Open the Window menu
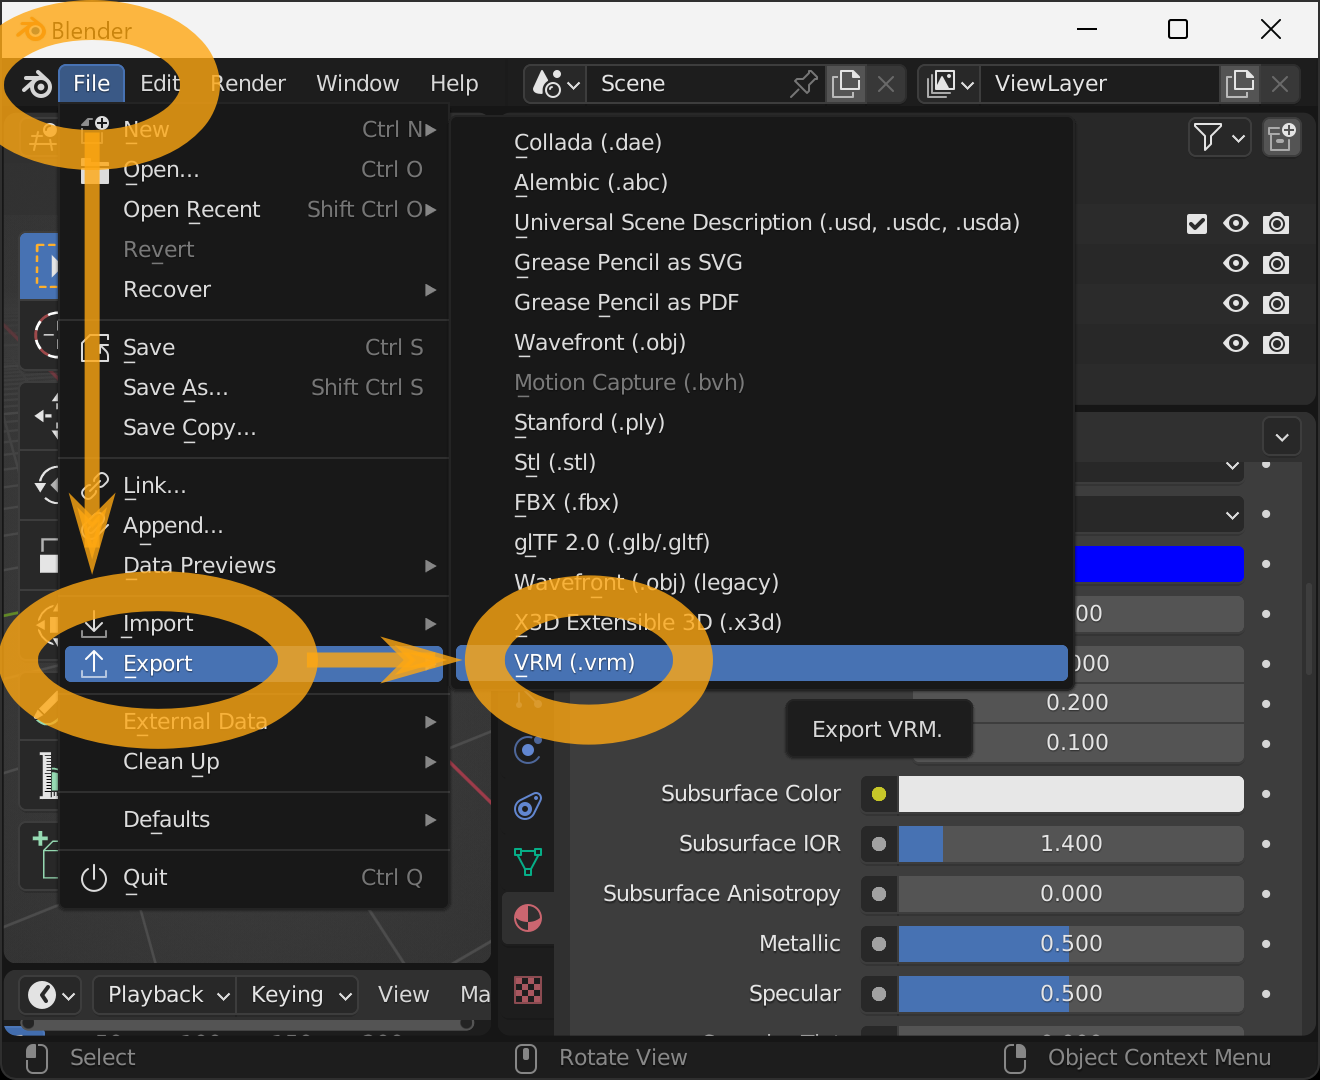 [x=357, y=84]
